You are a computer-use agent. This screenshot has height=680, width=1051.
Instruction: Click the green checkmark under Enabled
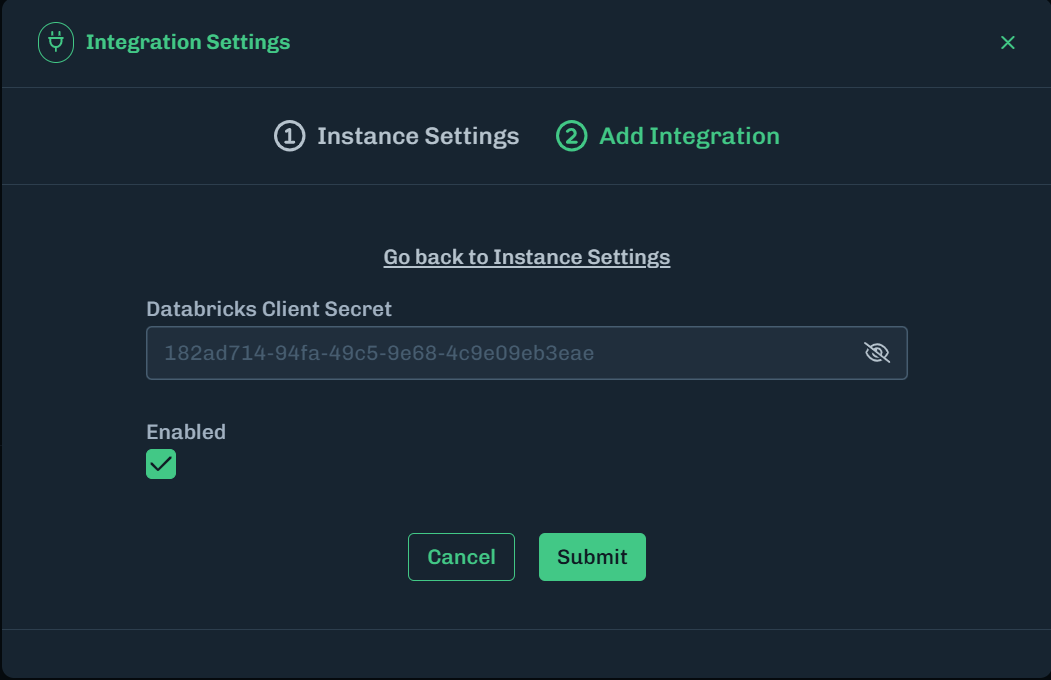pos(161,464)
